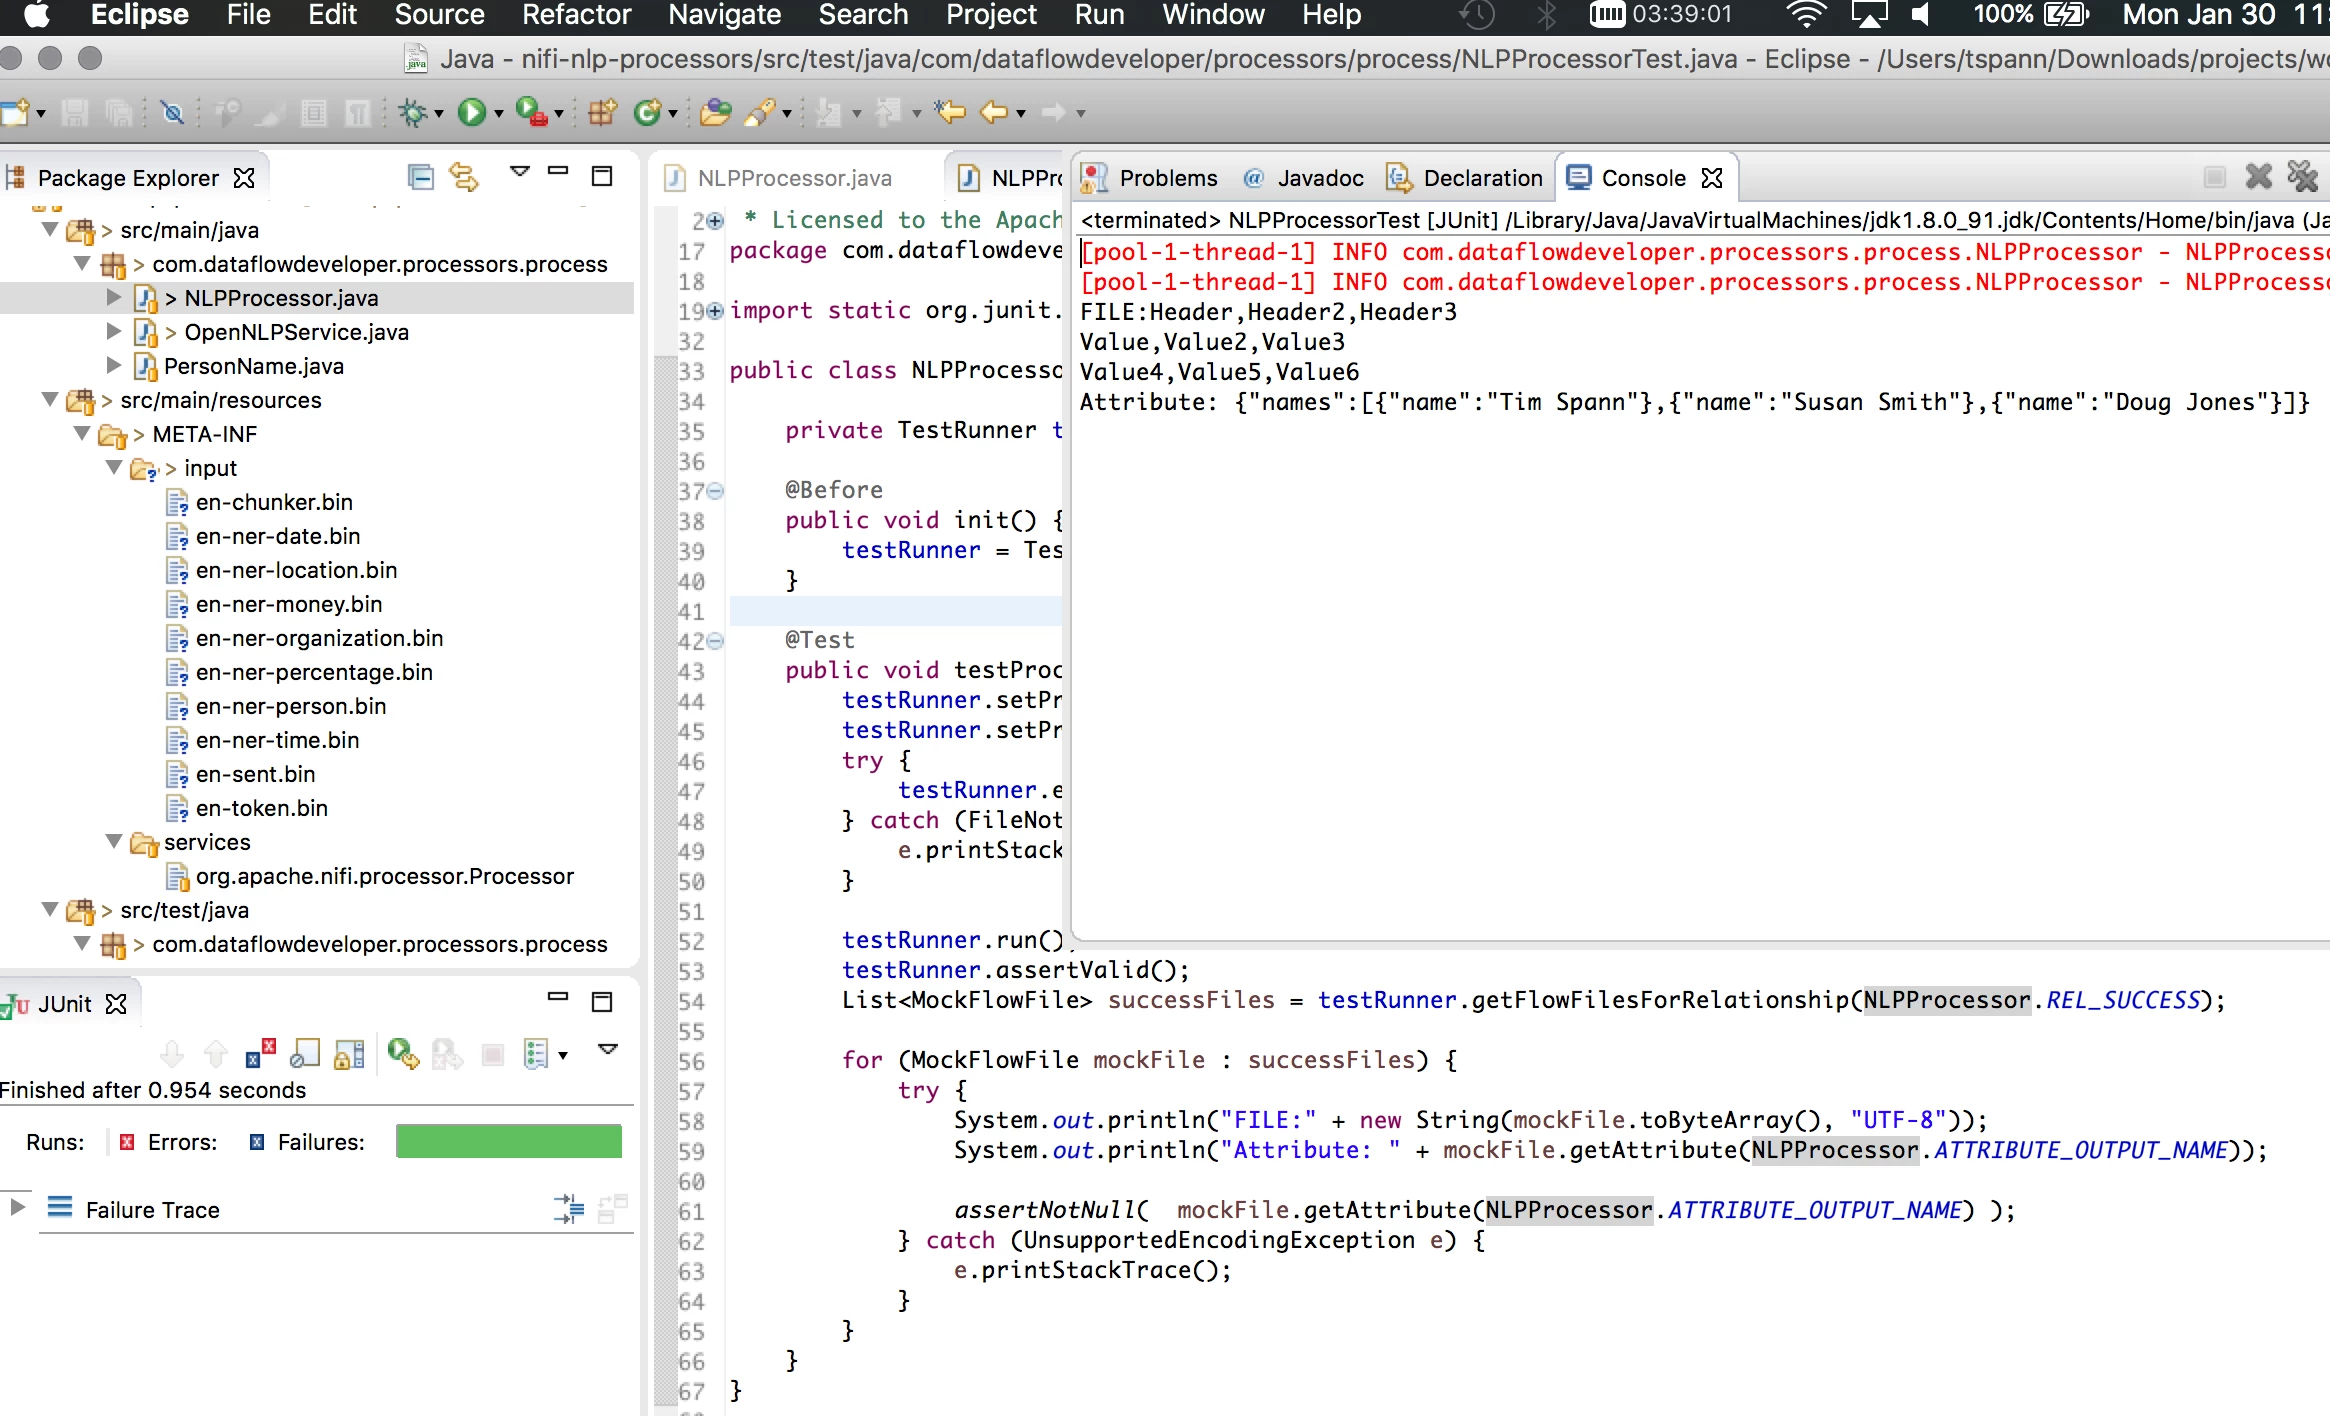Click the Compare Result icon by Failure Trace

click(612, 1209)
